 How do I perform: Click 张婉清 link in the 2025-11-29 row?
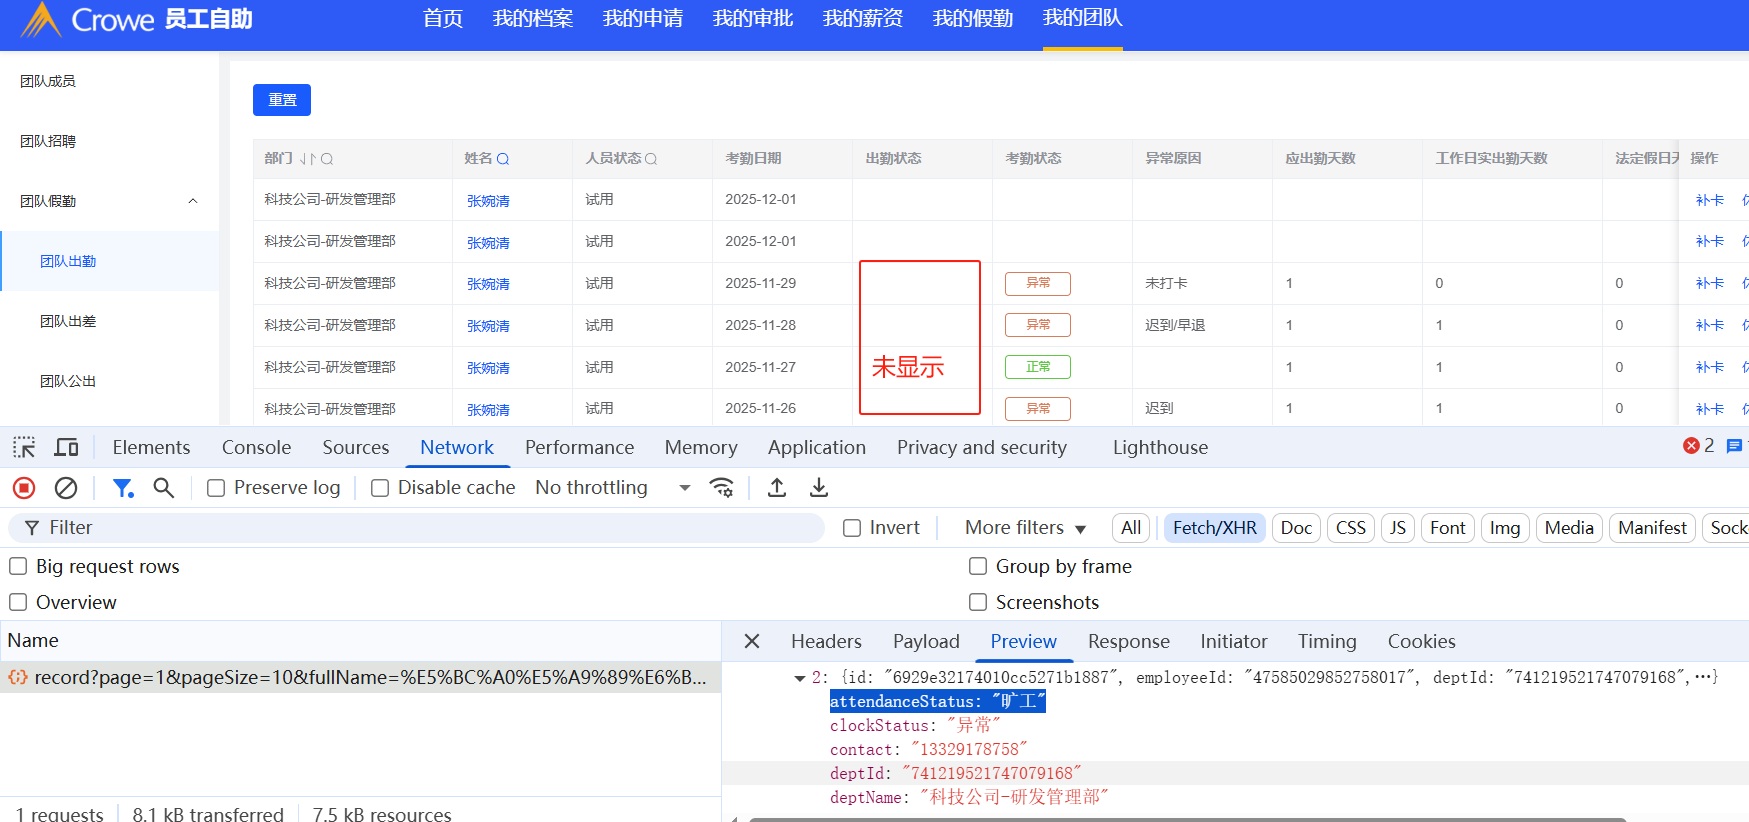click(x=488, y=284)
